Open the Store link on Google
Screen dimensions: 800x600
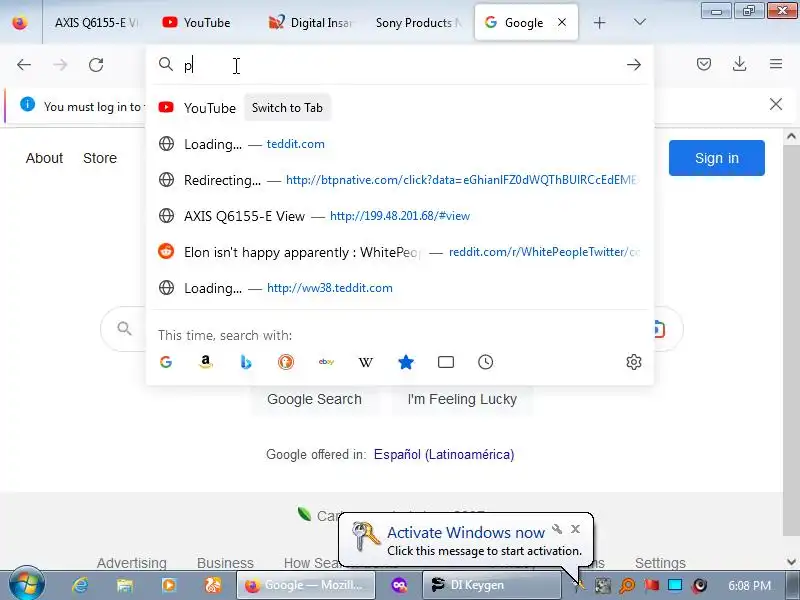tap(100, 158)
